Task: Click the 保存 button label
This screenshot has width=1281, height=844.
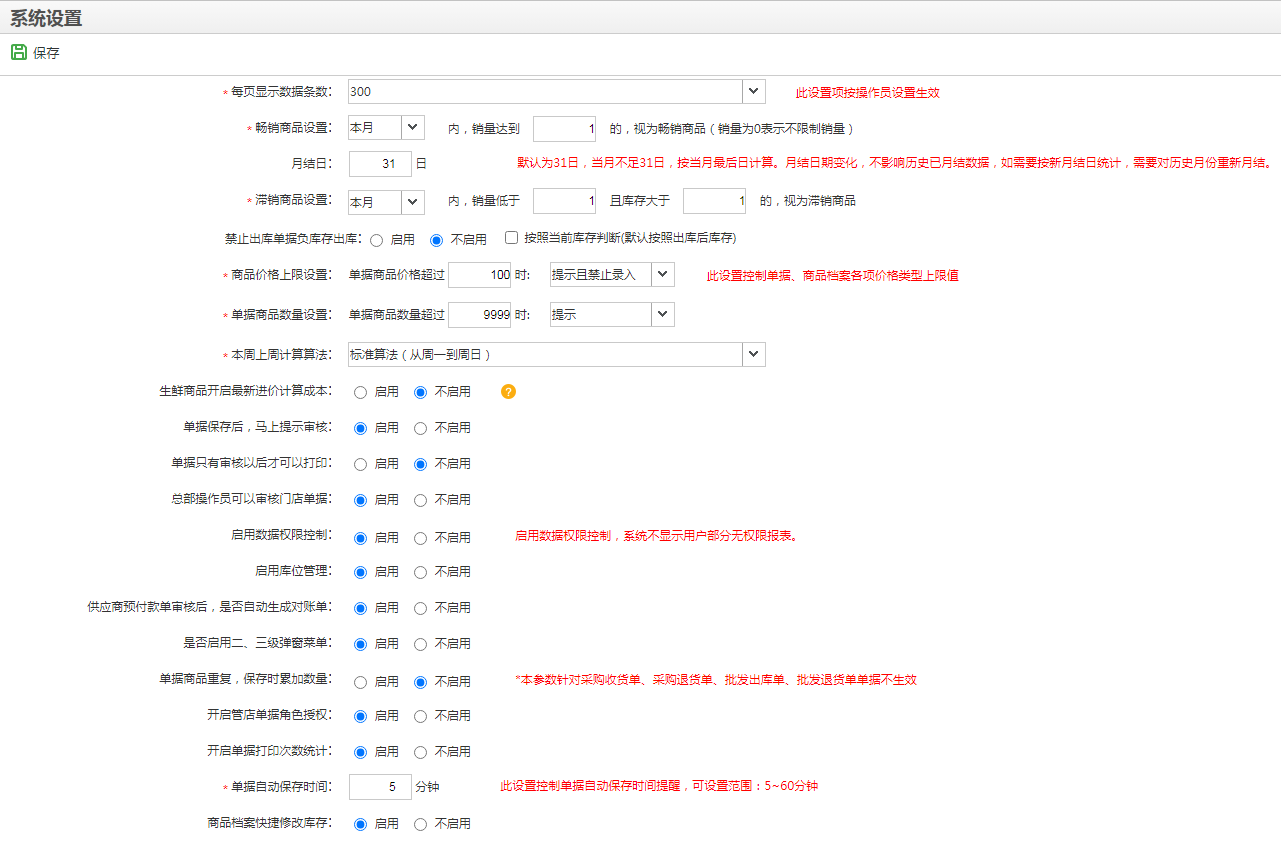Action: 46,53
